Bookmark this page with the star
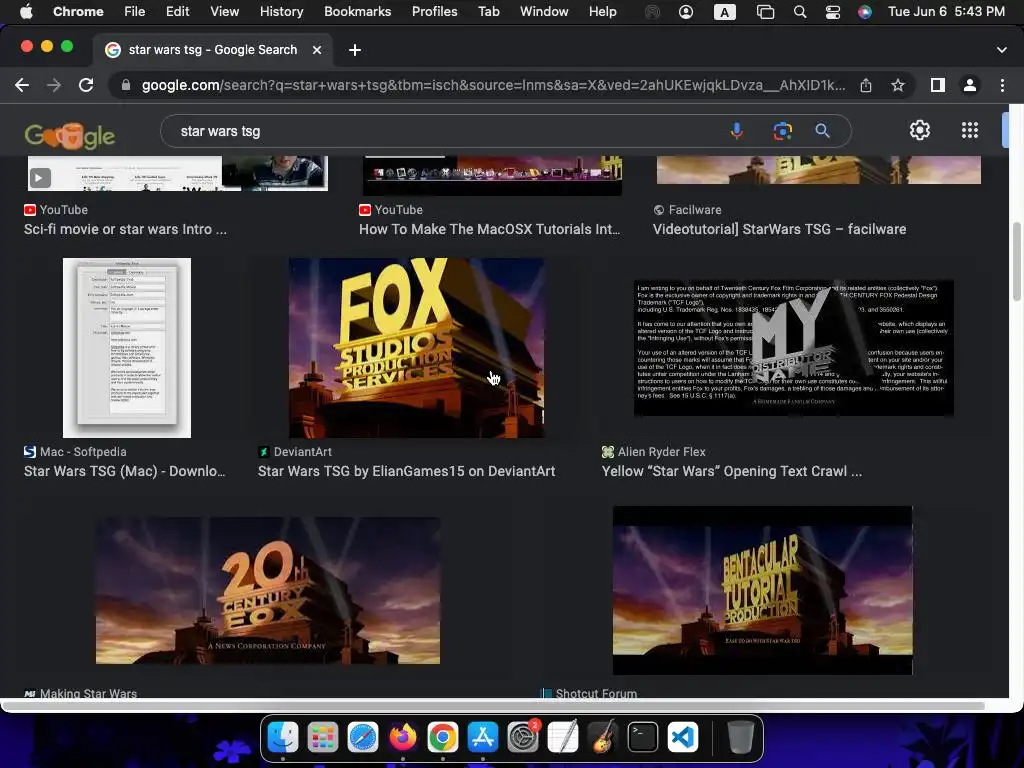Image resolution: width=1024 pixels, height=768 pixels. [x=898, y=86]
